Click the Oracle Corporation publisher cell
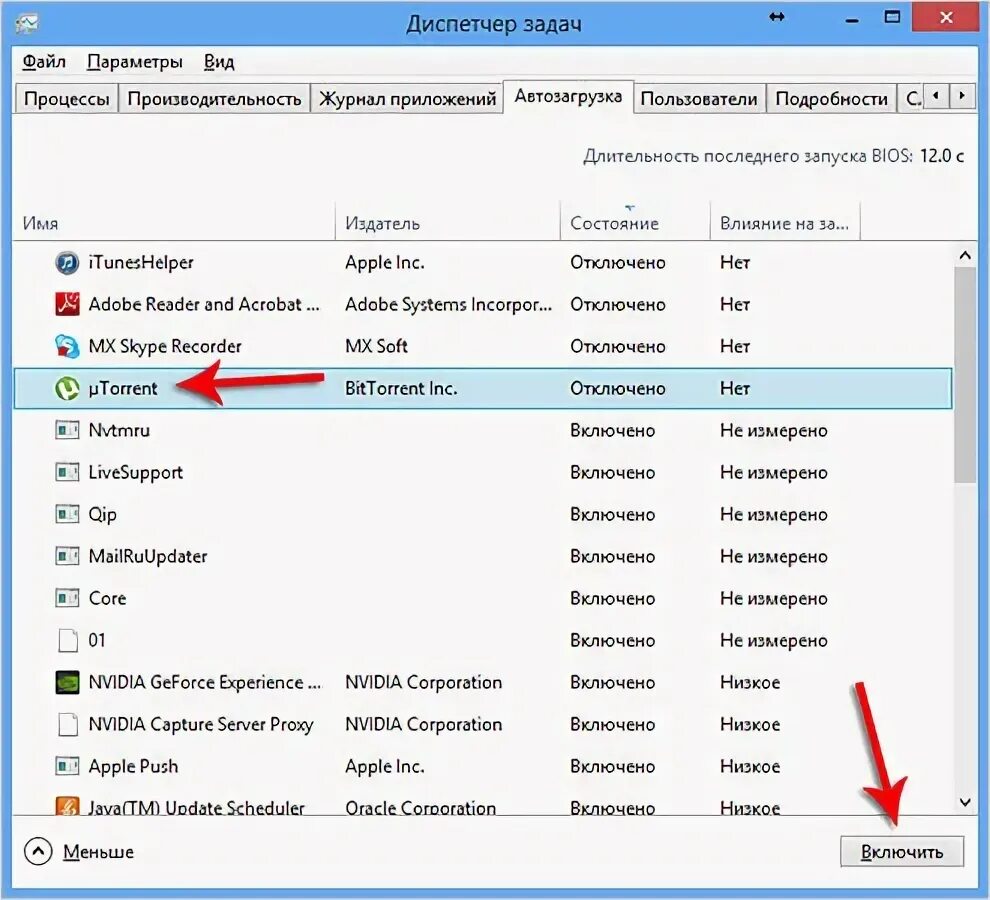Viewport: 990px width, 900px height. point(420,807)
